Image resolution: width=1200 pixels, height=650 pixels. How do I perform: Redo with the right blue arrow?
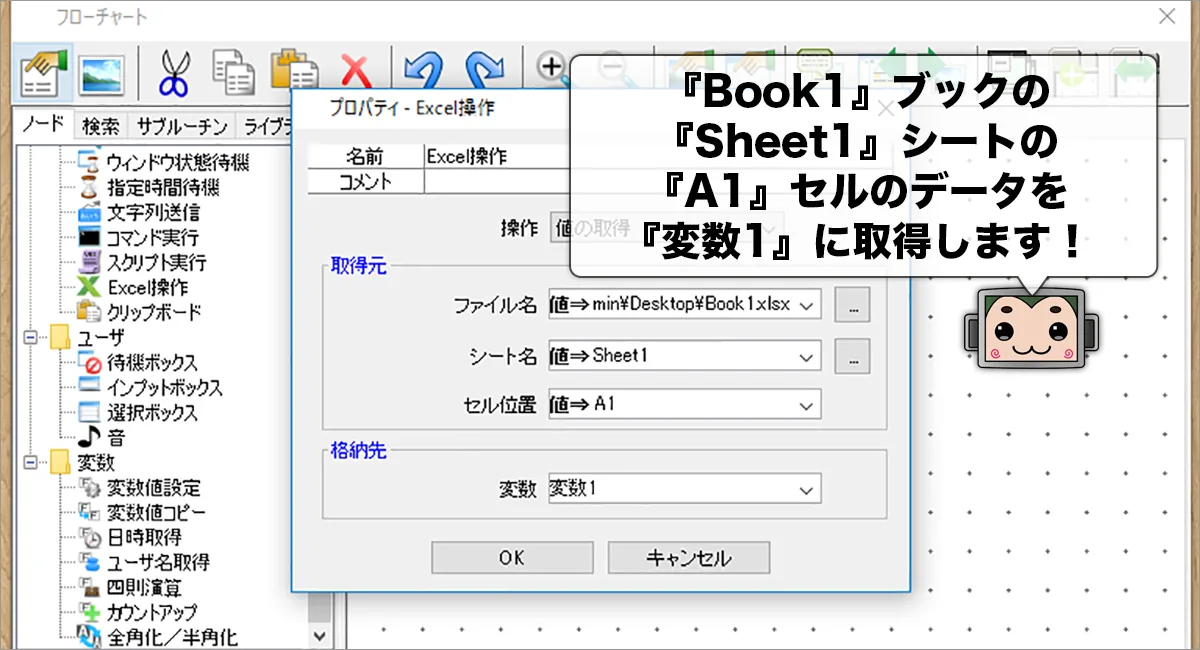484,72
